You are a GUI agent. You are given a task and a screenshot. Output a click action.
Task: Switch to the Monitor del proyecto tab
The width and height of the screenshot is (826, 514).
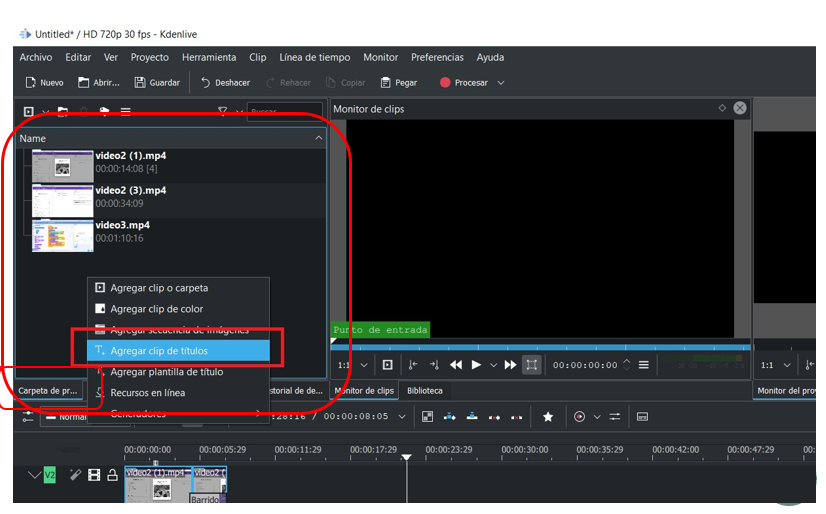[x=785, y=391]
